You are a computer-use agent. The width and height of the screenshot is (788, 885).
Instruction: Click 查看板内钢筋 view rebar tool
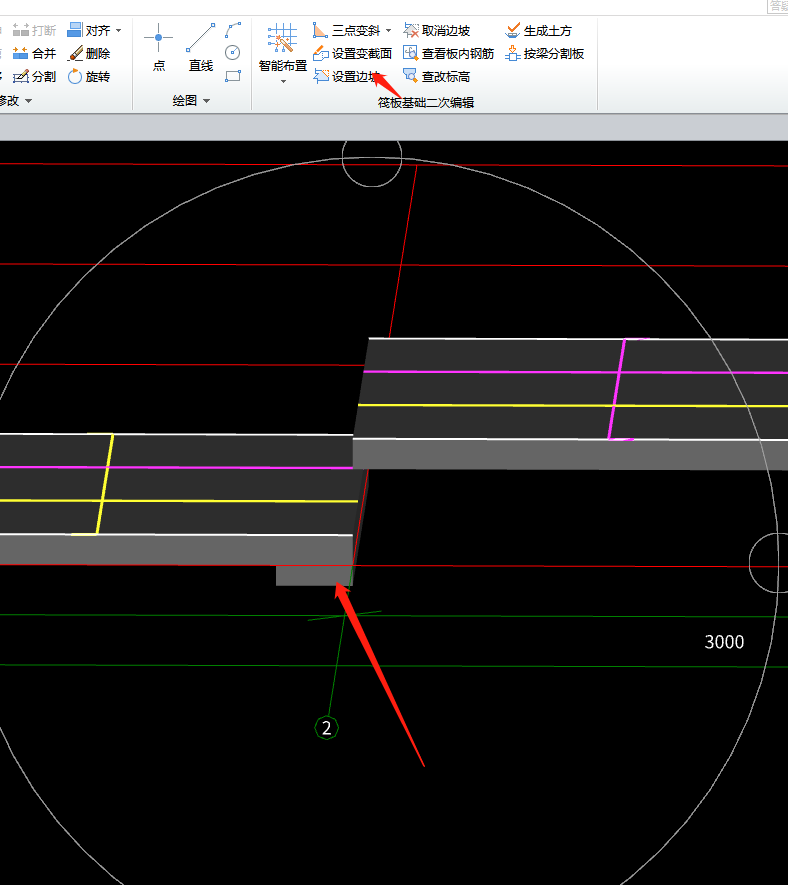(x=448, y=54)
